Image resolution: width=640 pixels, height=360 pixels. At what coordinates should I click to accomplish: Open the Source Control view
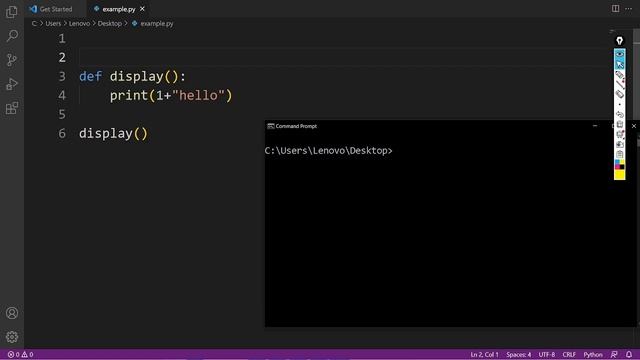click(12, 60)
